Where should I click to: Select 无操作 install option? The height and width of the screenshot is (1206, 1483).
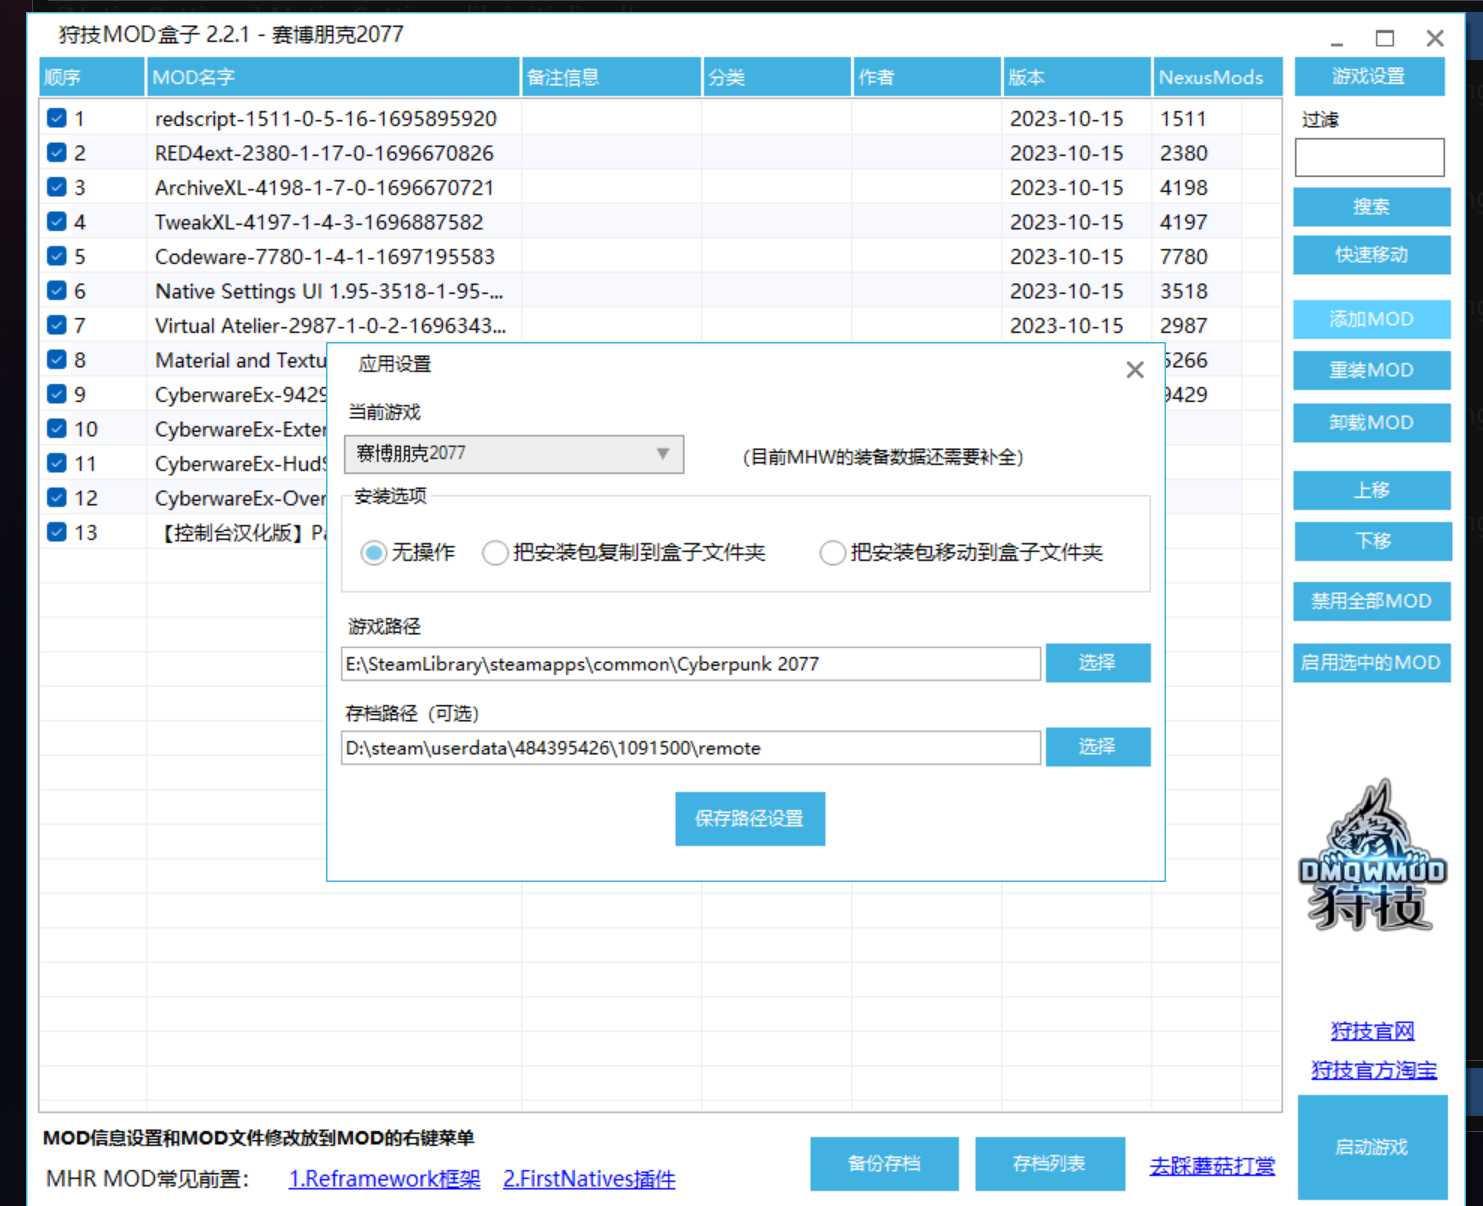pyautogui.click(x=374, y=553)
